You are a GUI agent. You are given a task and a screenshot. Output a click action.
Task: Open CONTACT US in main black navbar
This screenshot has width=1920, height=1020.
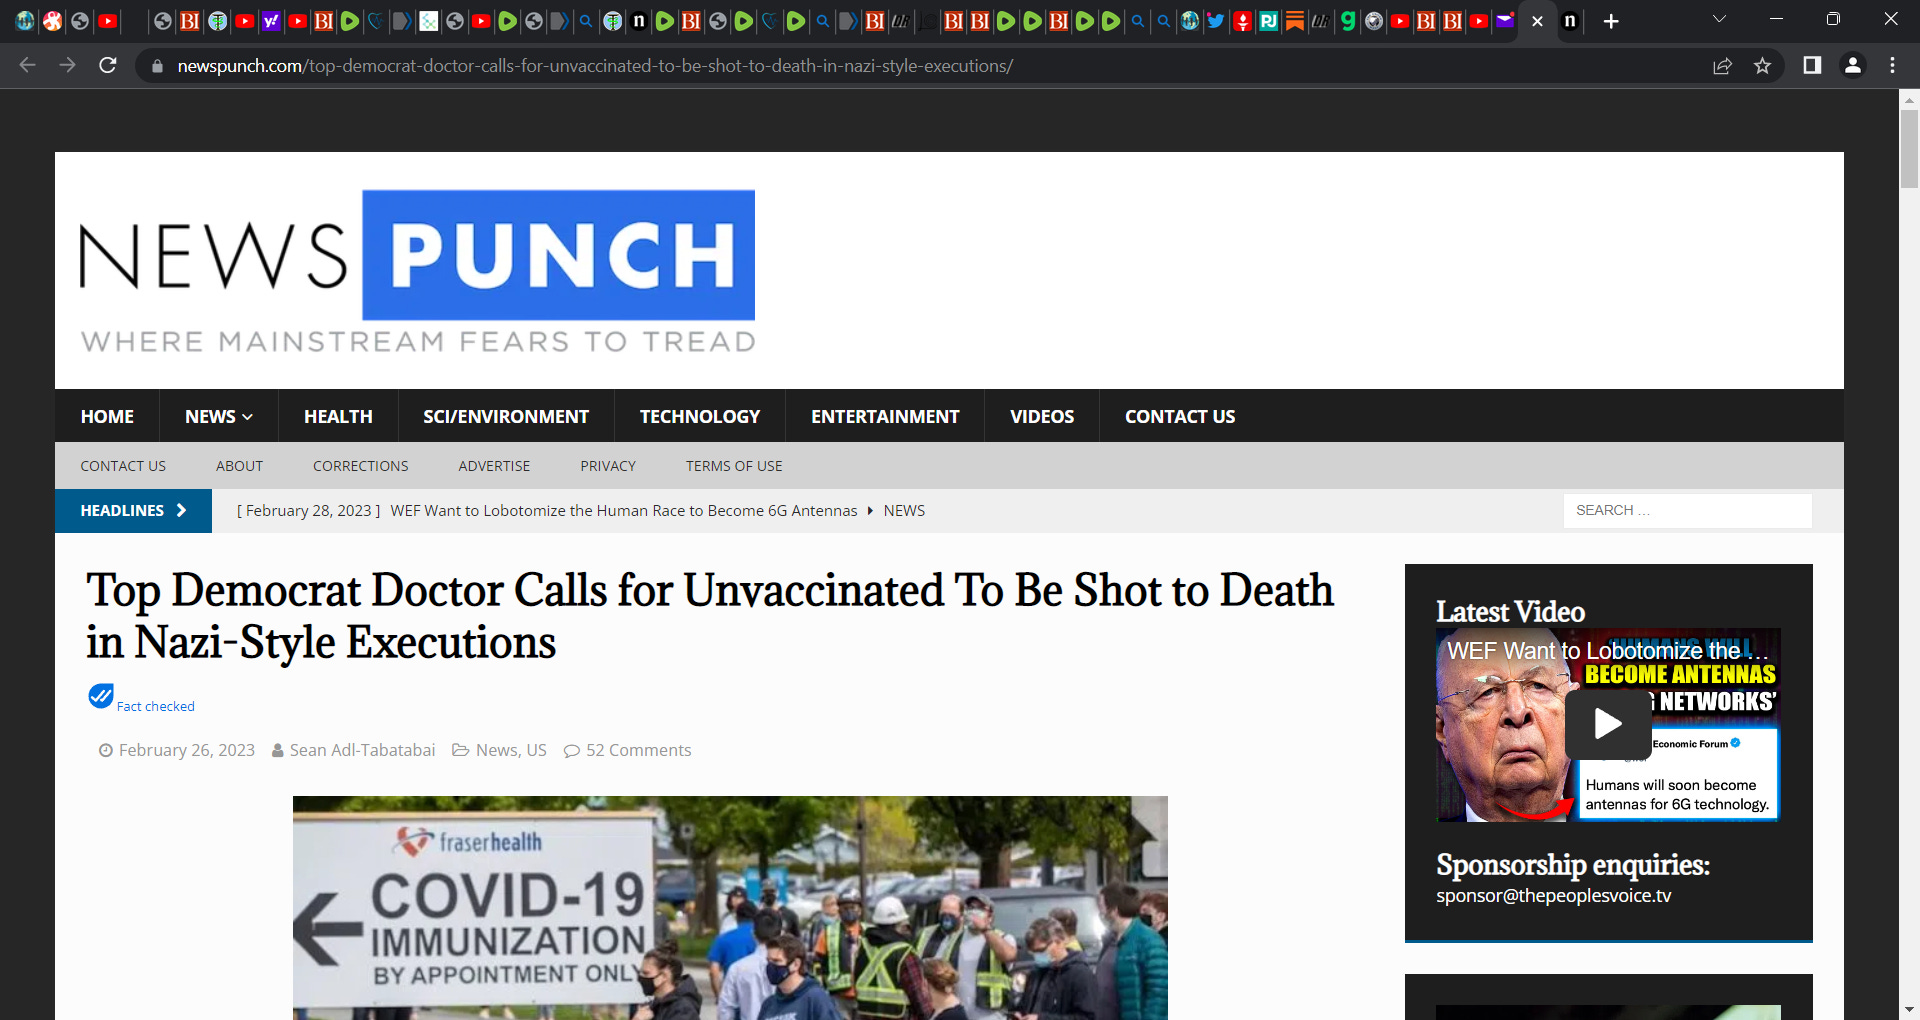1180,416
